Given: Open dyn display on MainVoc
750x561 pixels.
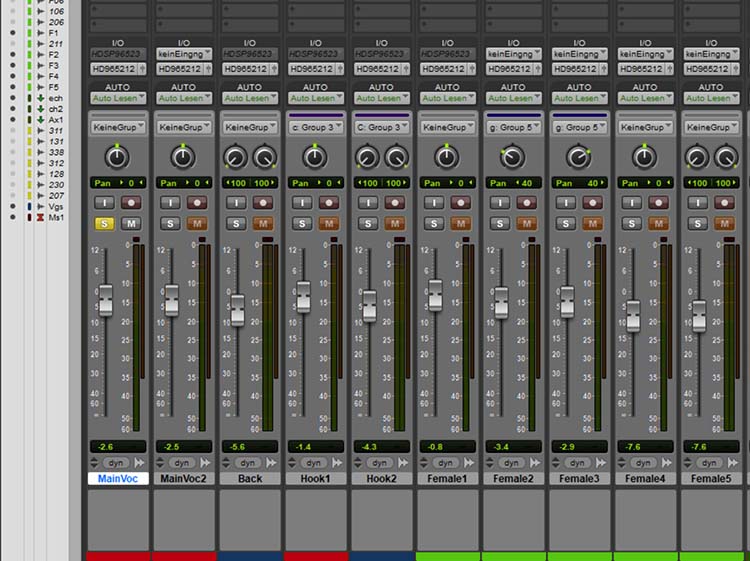Looking at the screenshot, I should point(116,463).
